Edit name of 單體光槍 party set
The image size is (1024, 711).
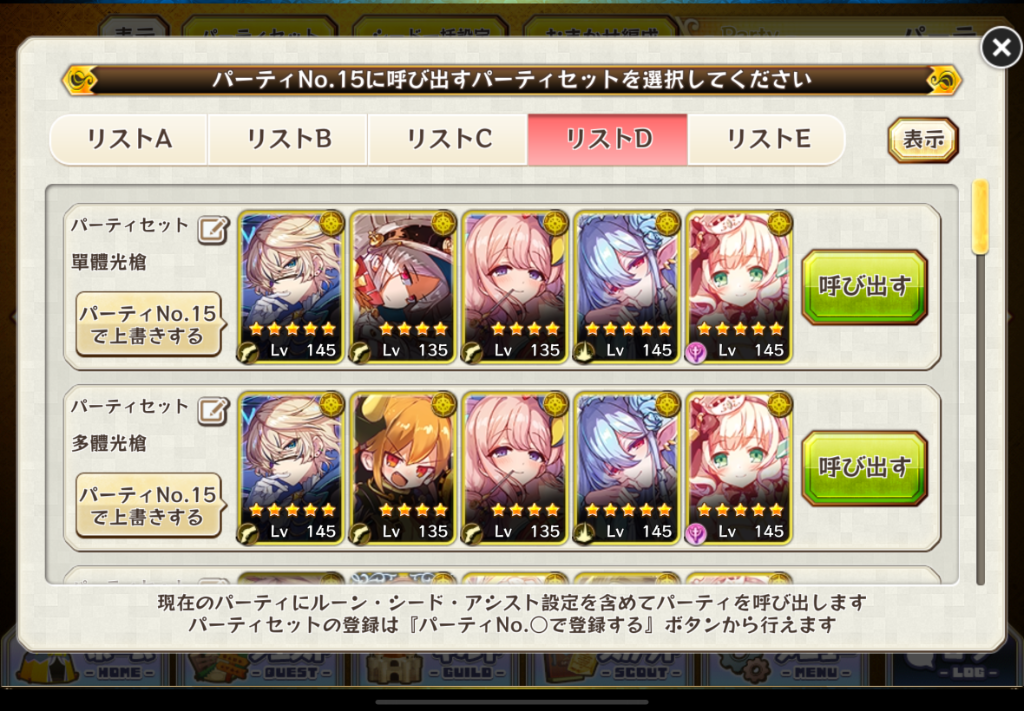coord(214,230)
